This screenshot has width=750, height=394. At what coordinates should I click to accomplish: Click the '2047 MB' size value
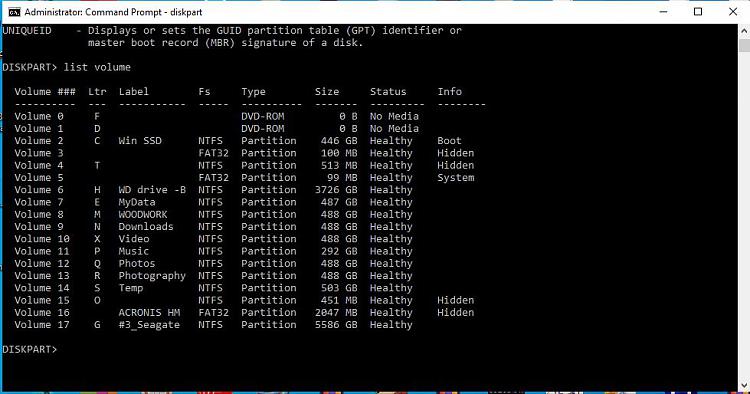336,313
